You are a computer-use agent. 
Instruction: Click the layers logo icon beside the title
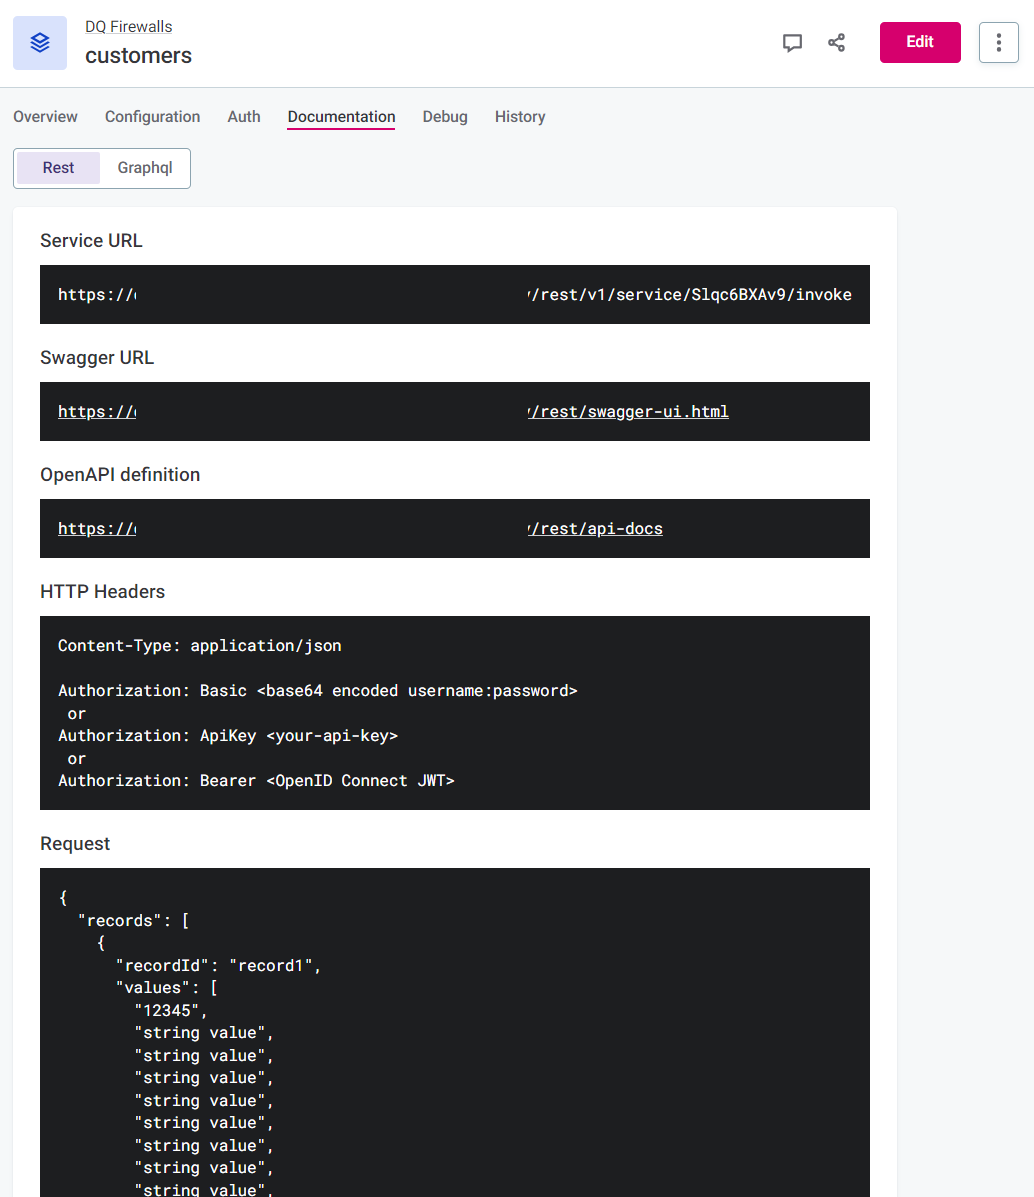[39, 42]
